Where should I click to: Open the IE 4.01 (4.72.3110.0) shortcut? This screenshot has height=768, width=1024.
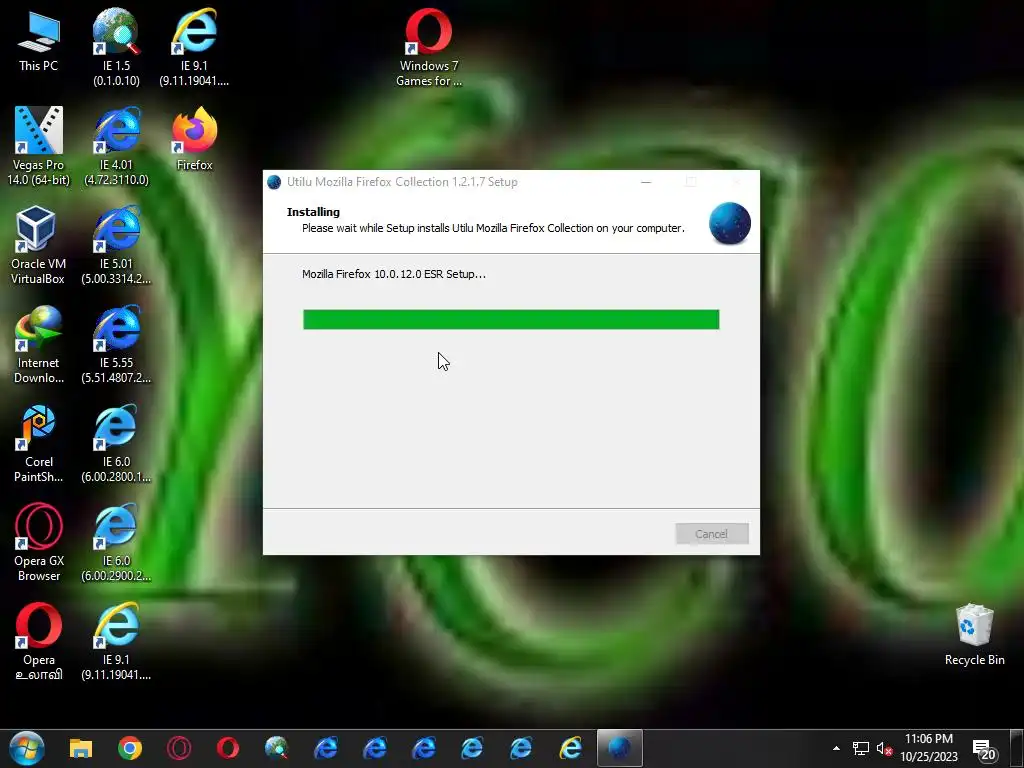pyautogui.click(x=116, y=146)
